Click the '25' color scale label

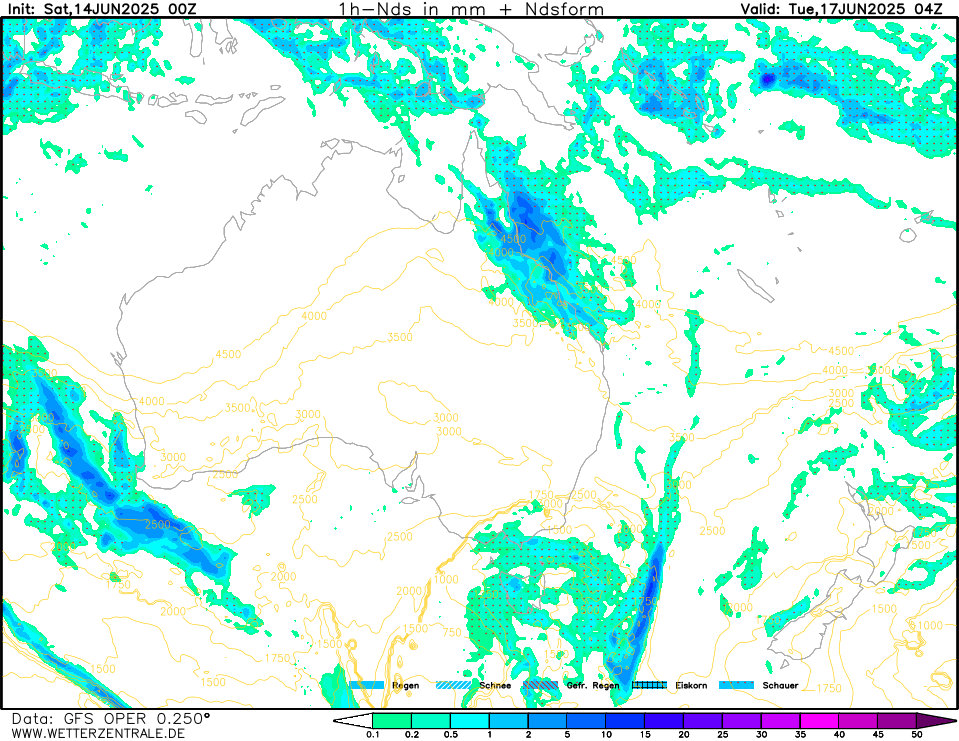pos(722,734)
